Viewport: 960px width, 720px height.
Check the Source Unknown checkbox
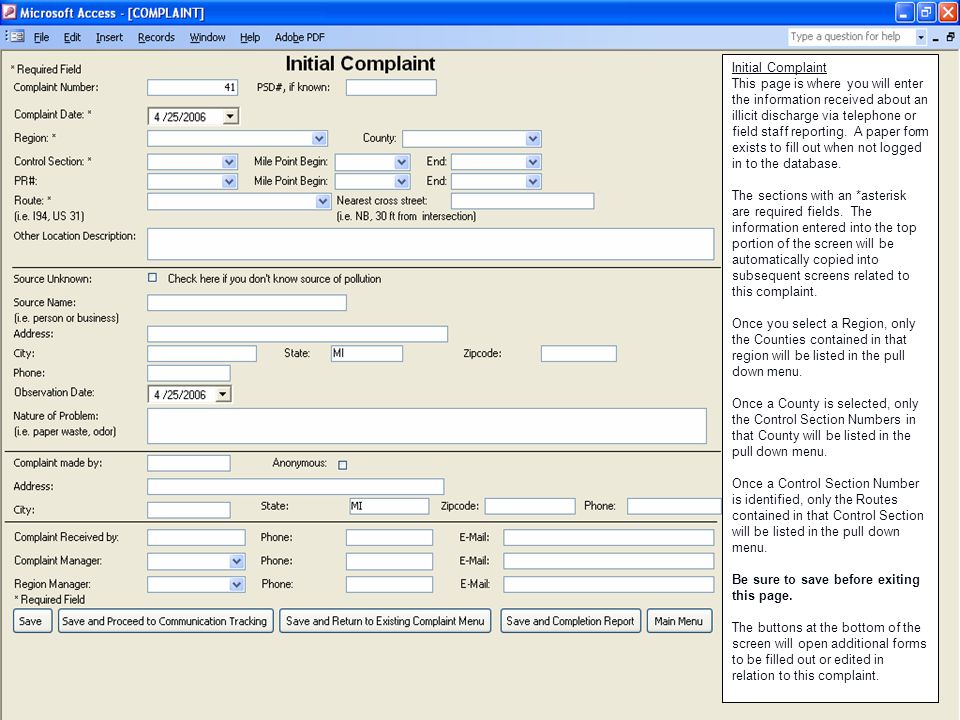coord(152,277)
